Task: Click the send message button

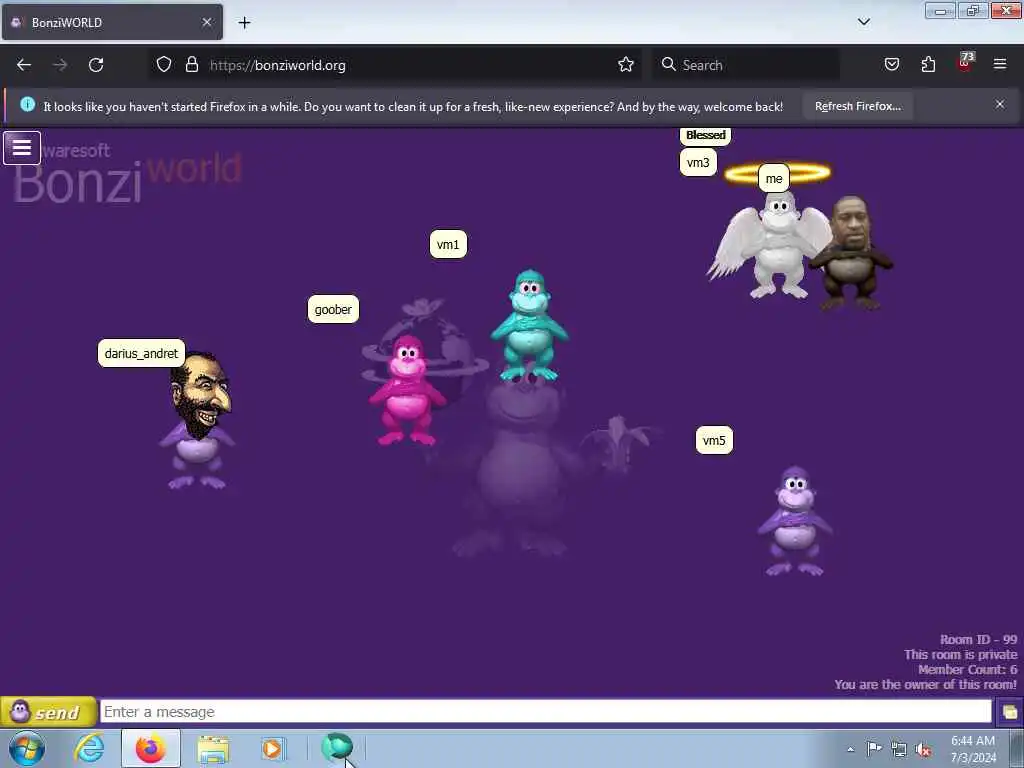Action: coord(49,712)
